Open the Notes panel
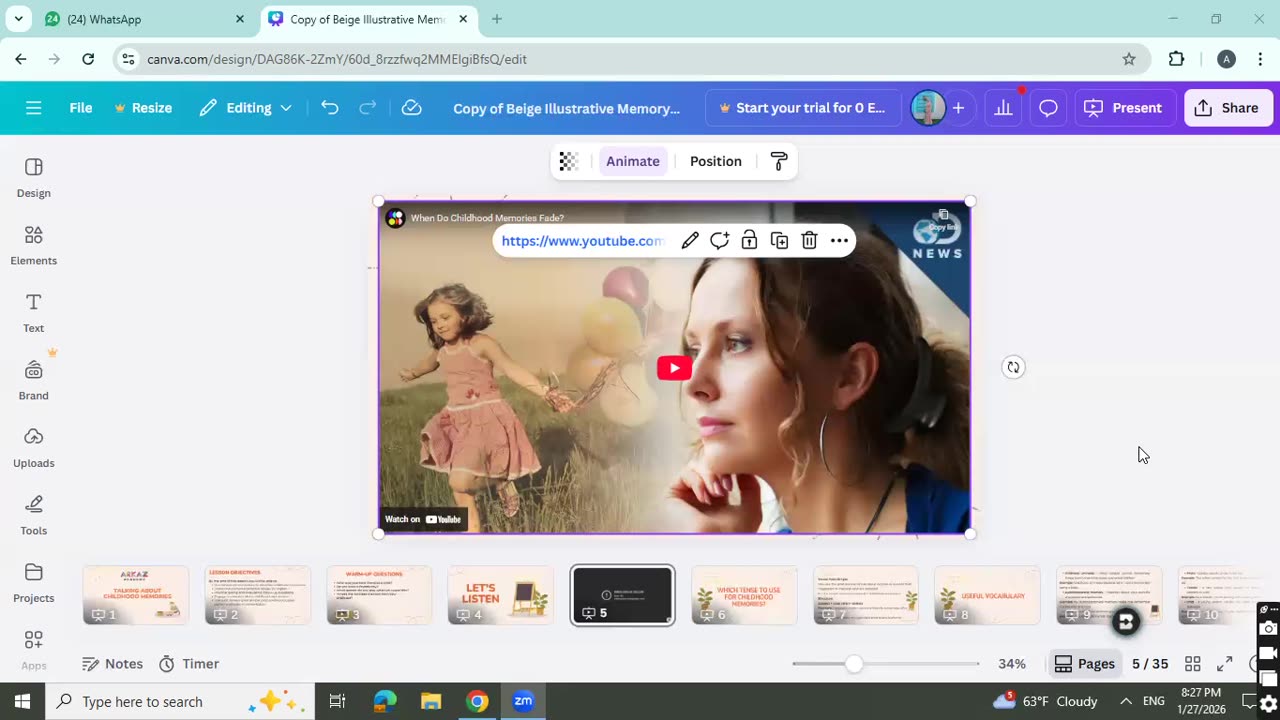The image size is (1280, 720). pyautogui.click(x=112, y=664)
